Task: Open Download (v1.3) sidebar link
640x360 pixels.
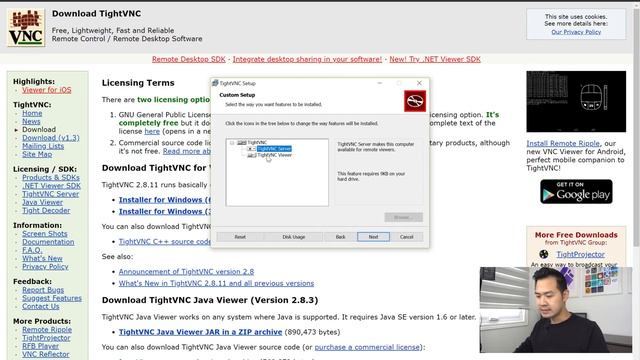Action: click(x=51, y=138)
